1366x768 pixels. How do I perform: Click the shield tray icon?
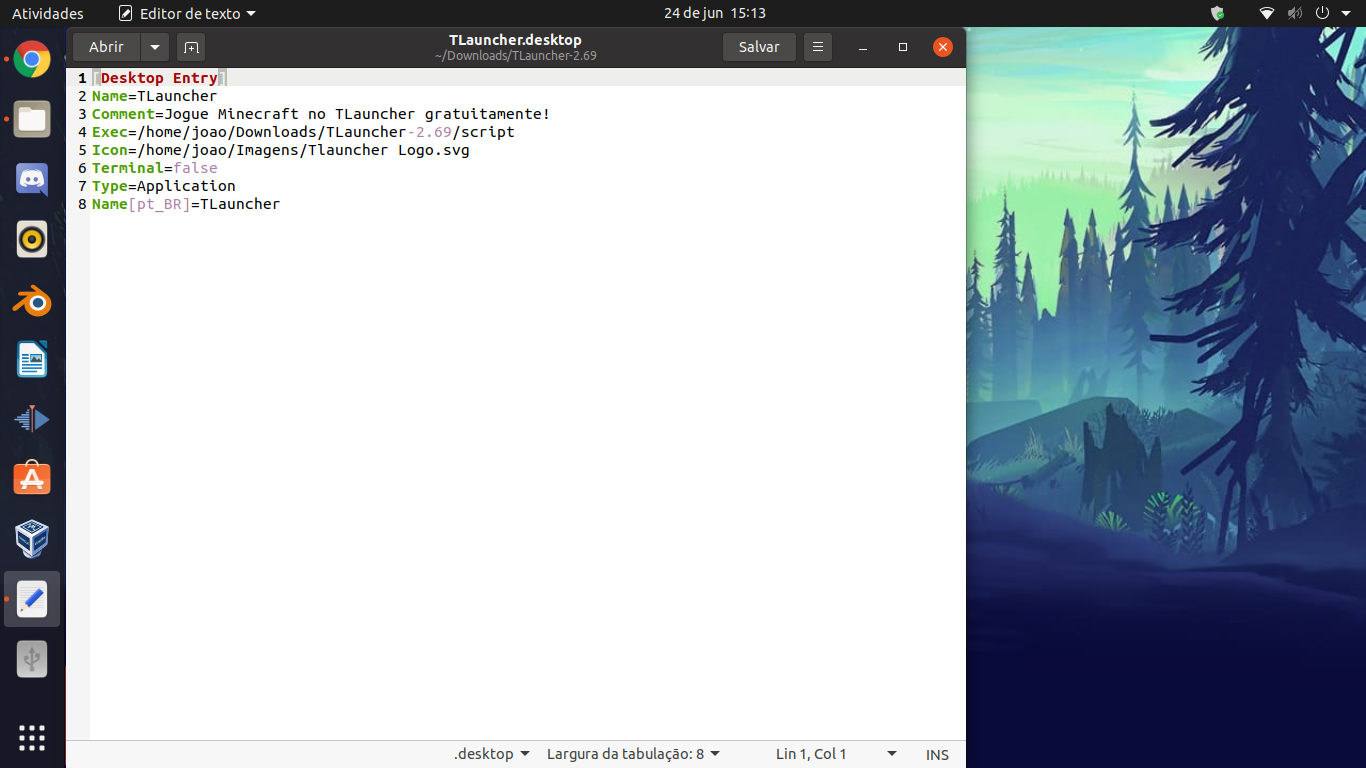coord(1217,13)
